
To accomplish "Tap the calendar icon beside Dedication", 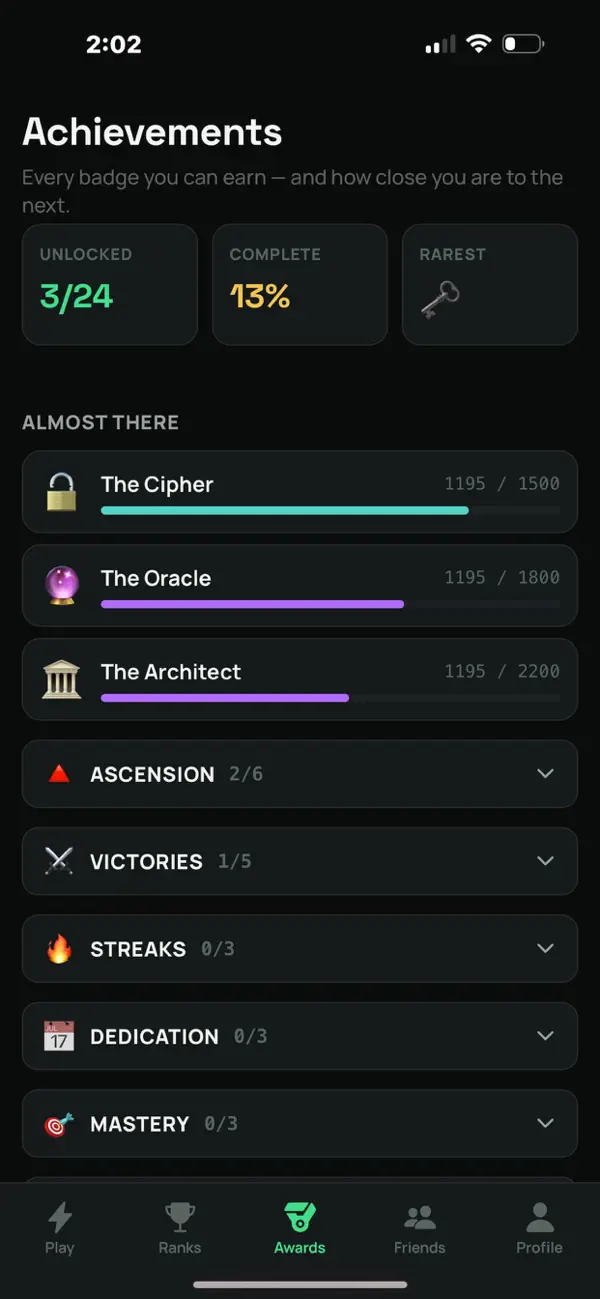I will click(59, 1036).
